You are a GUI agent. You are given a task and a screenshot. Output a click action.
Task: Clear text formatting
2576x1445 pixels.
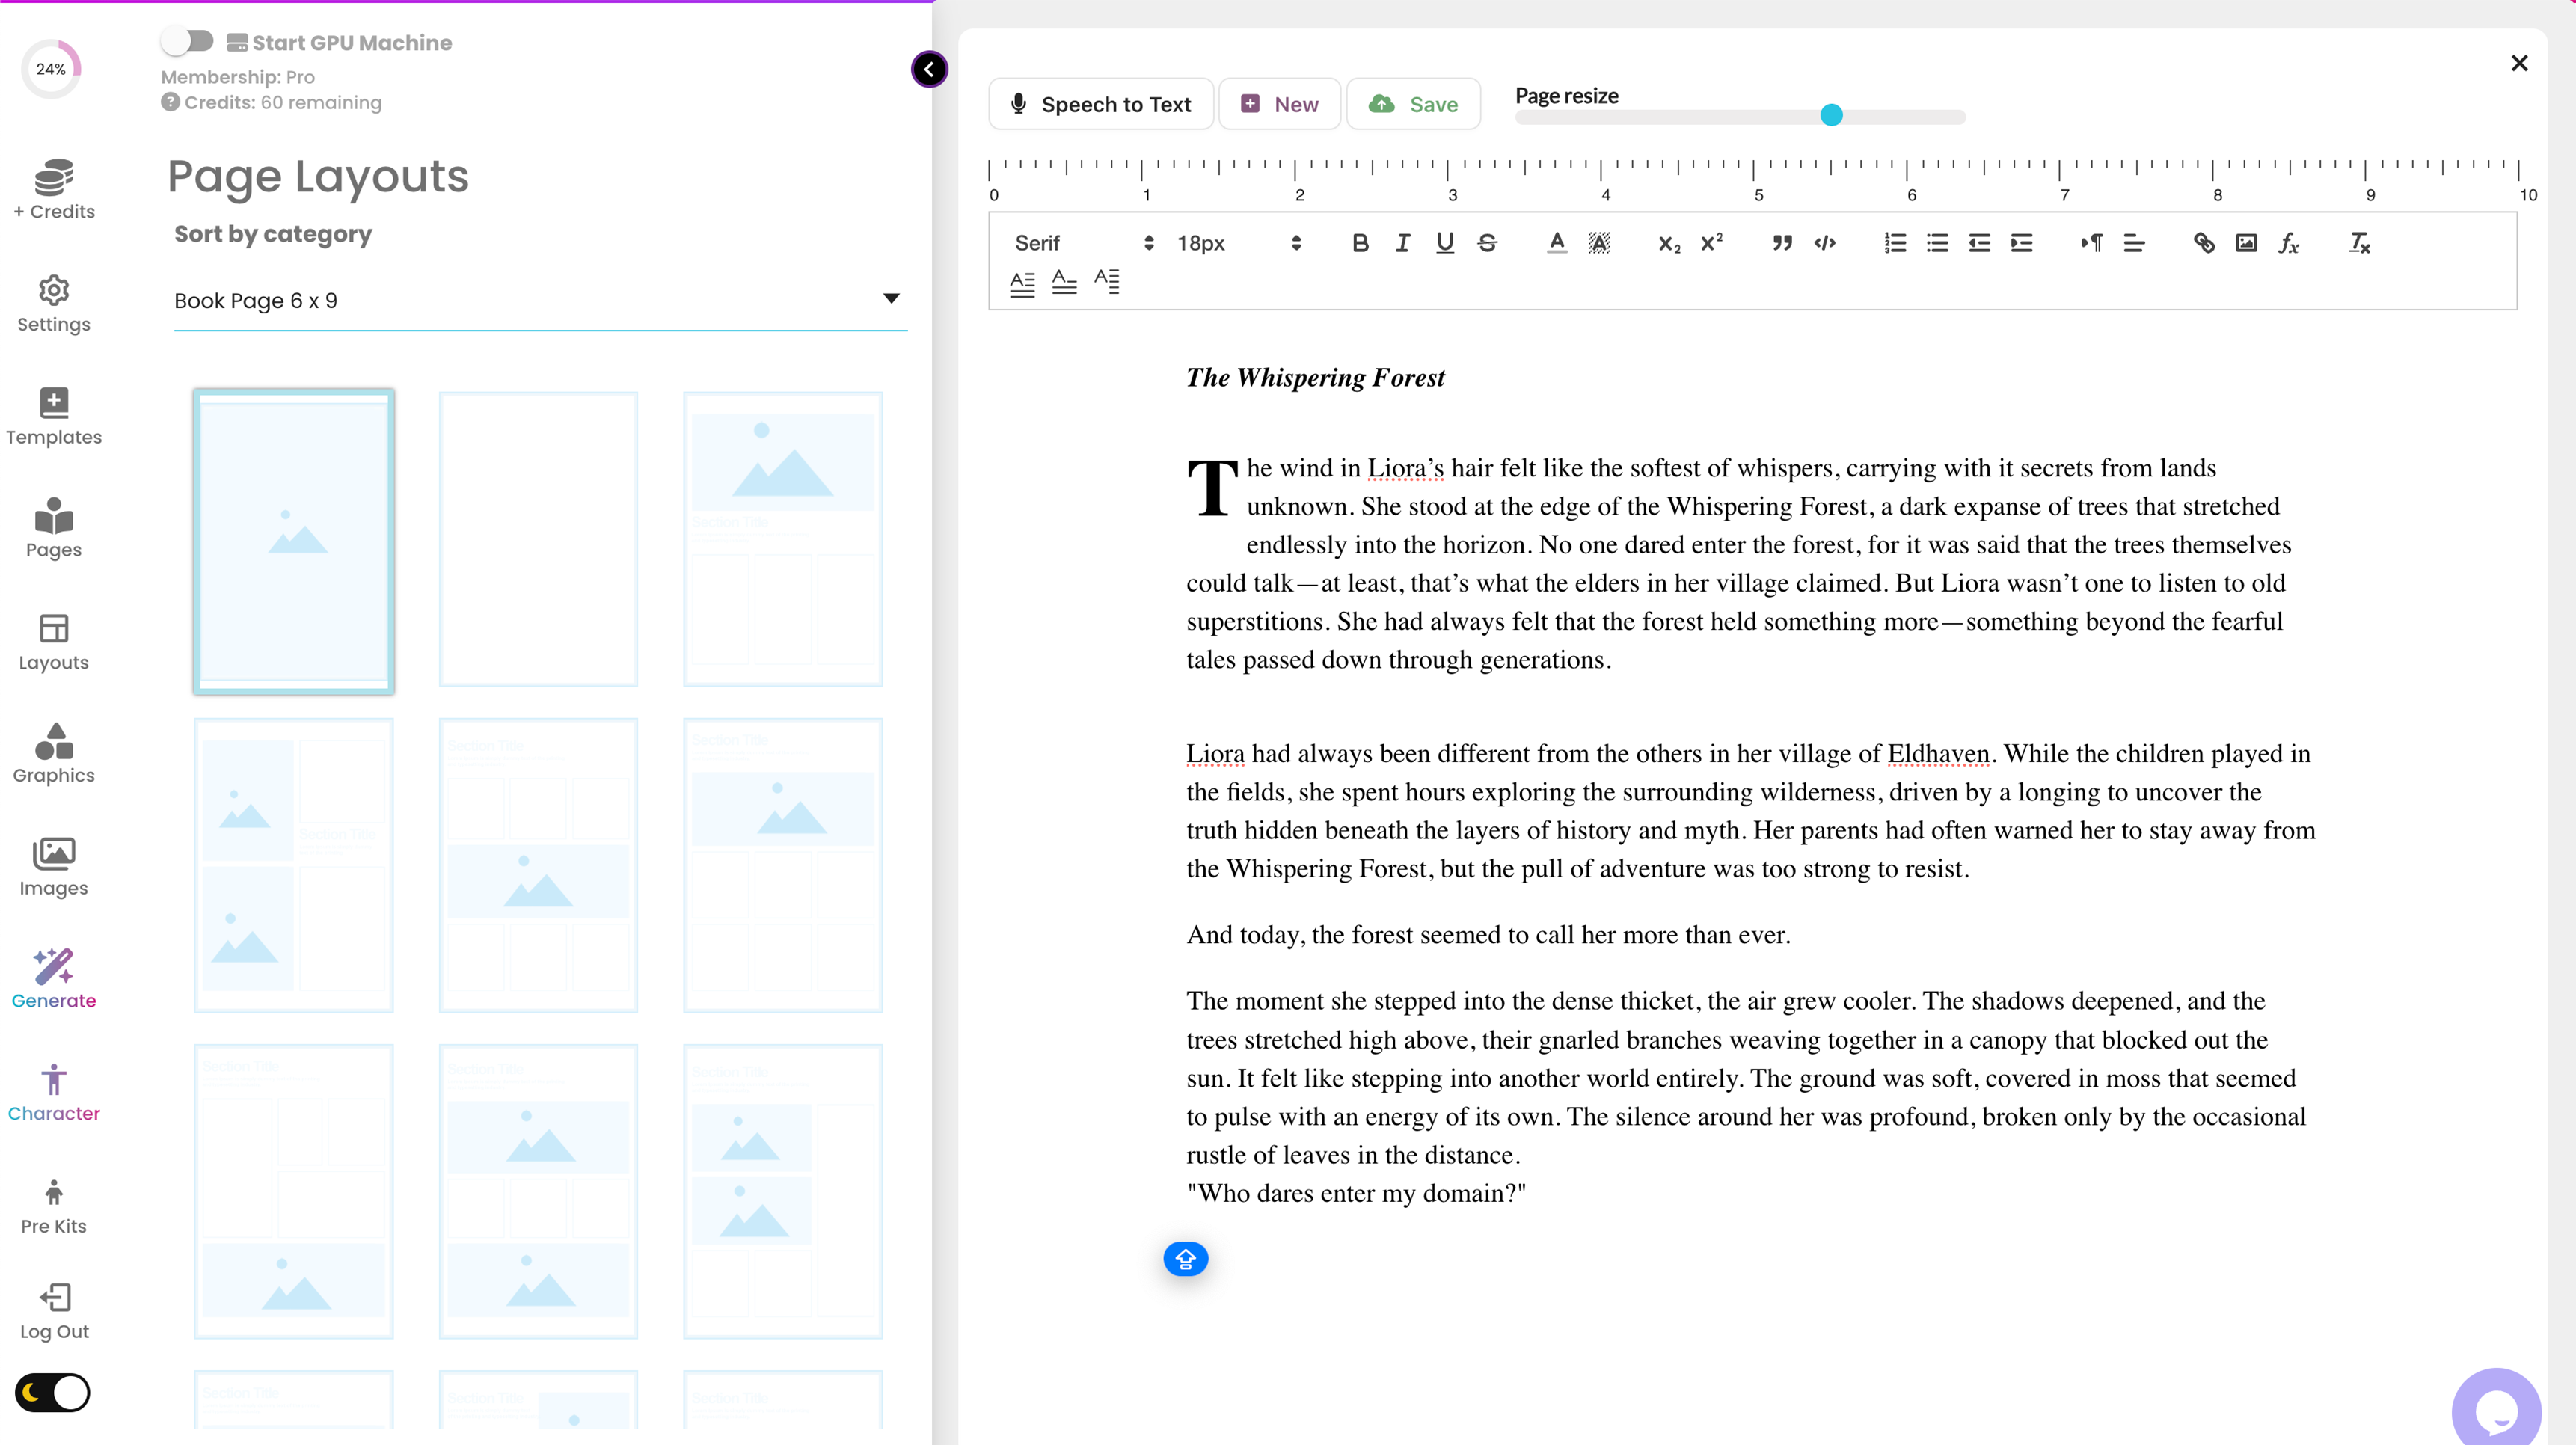click(2359, 243)
